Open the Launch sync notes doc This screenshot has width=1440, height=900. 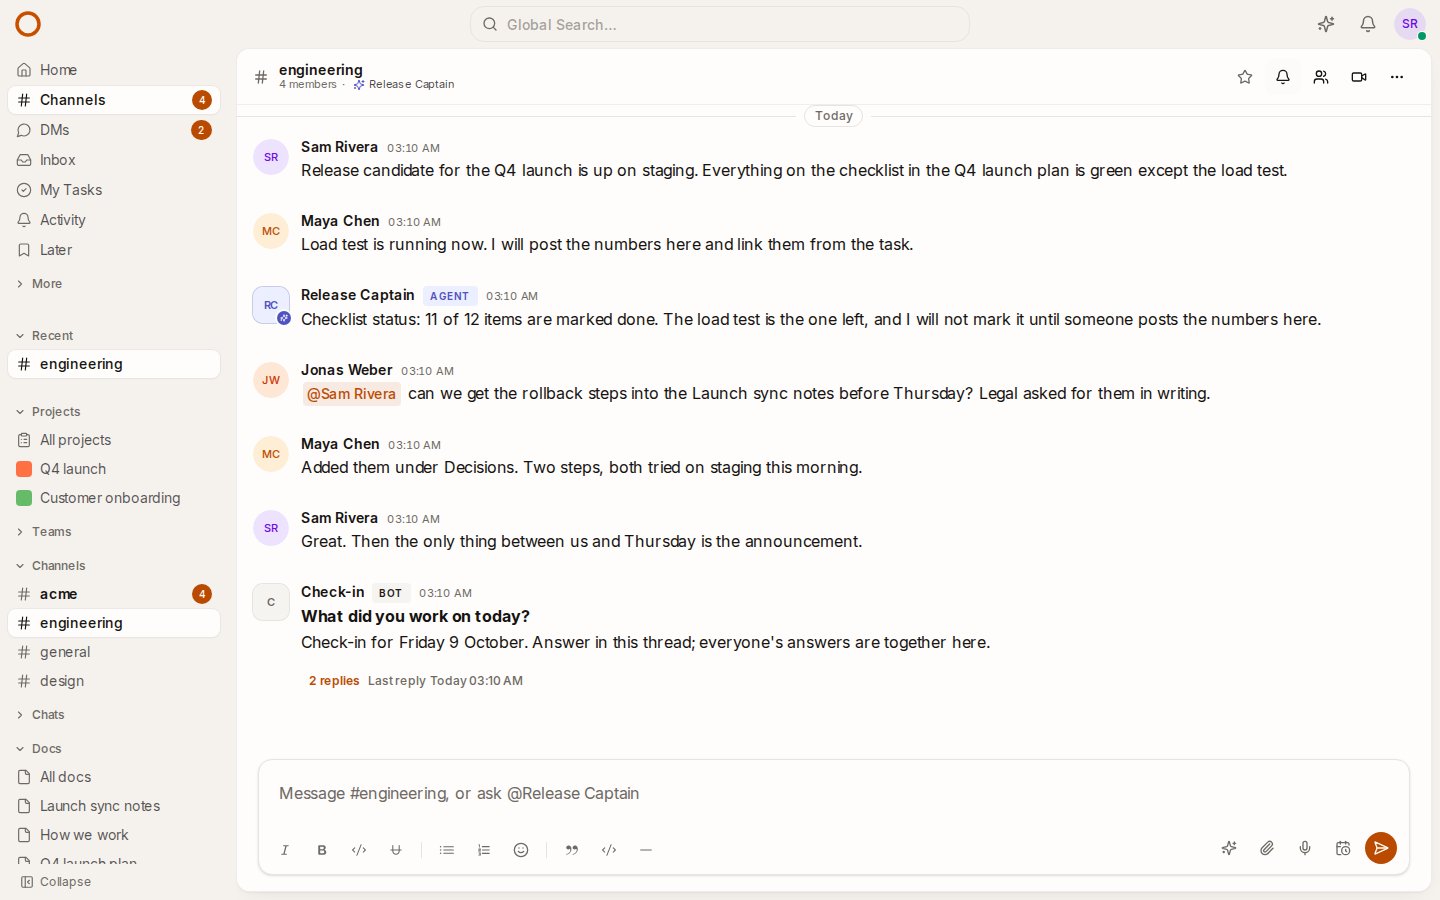pyautogui.click(x=114, y=806)
